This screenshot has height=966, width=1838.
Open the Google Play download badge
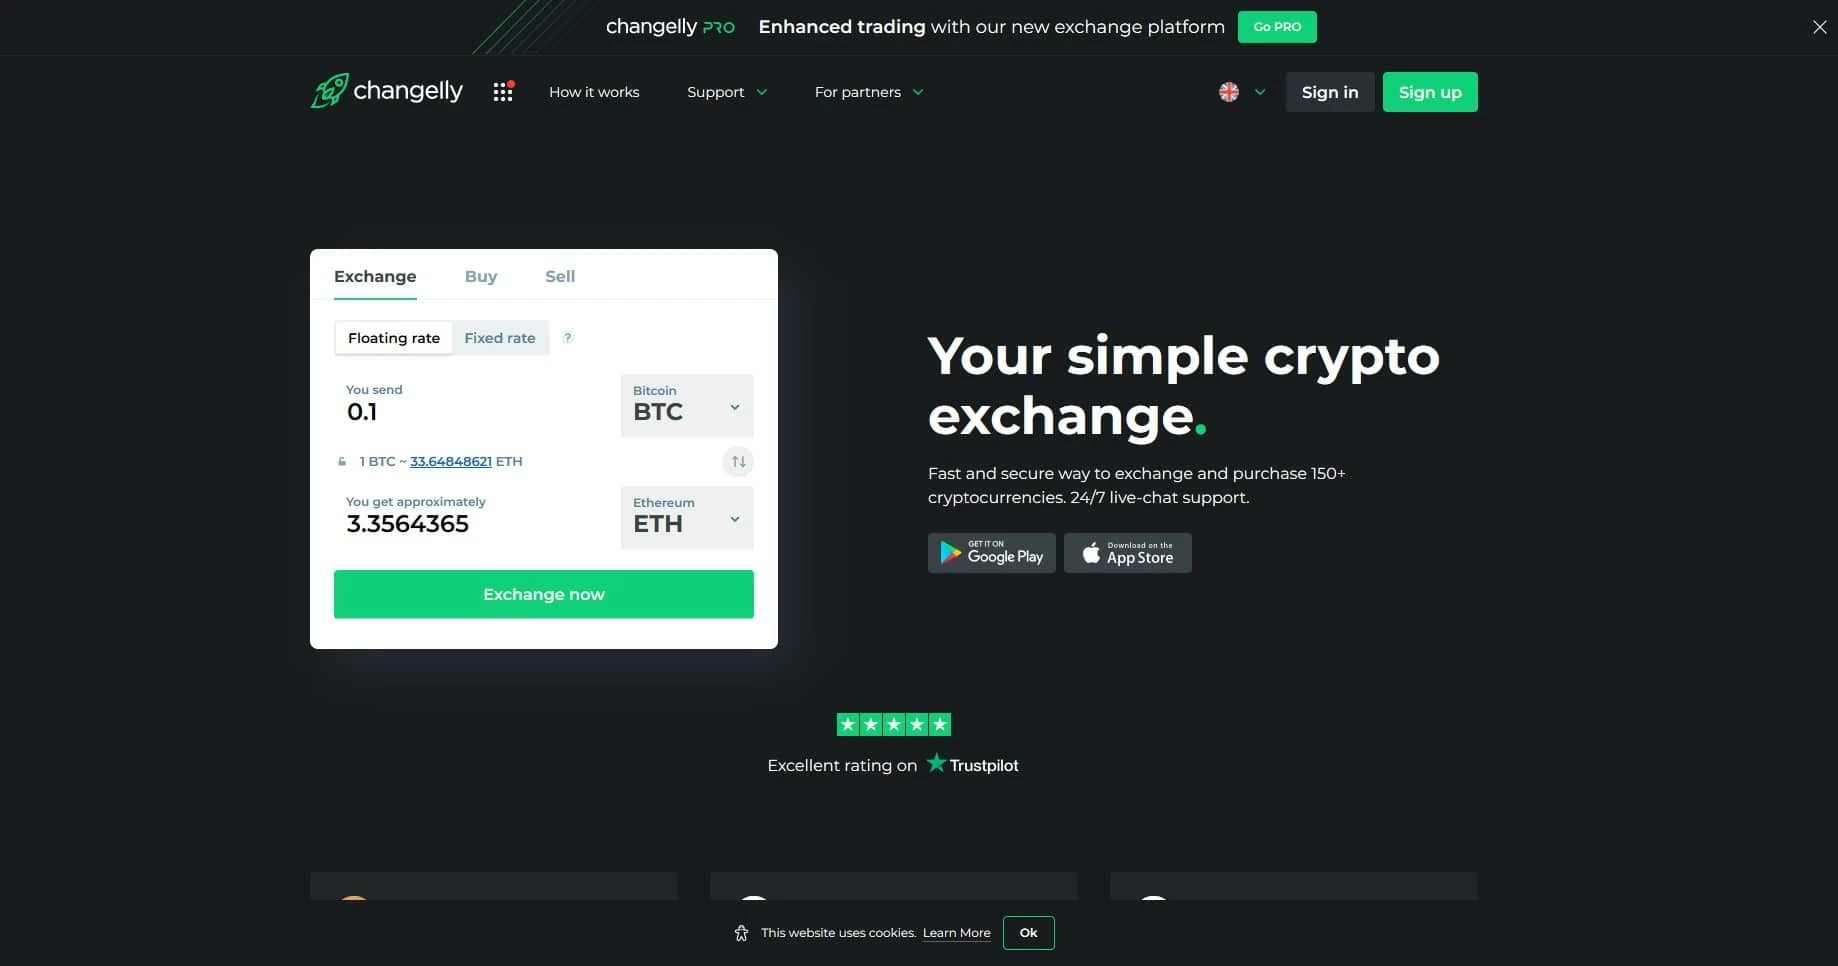point(992,553)
